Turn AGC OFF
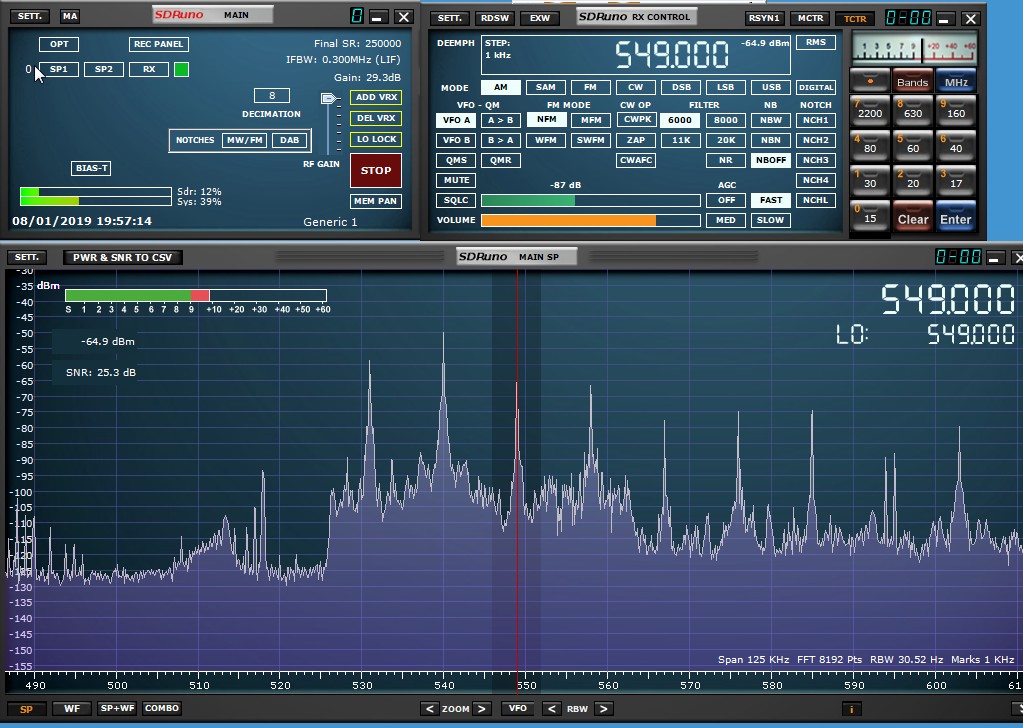 tap(725, 200)
